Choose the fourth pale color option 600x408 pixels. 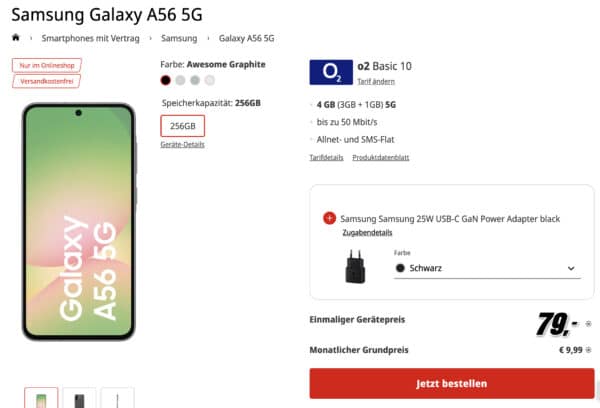210,80
